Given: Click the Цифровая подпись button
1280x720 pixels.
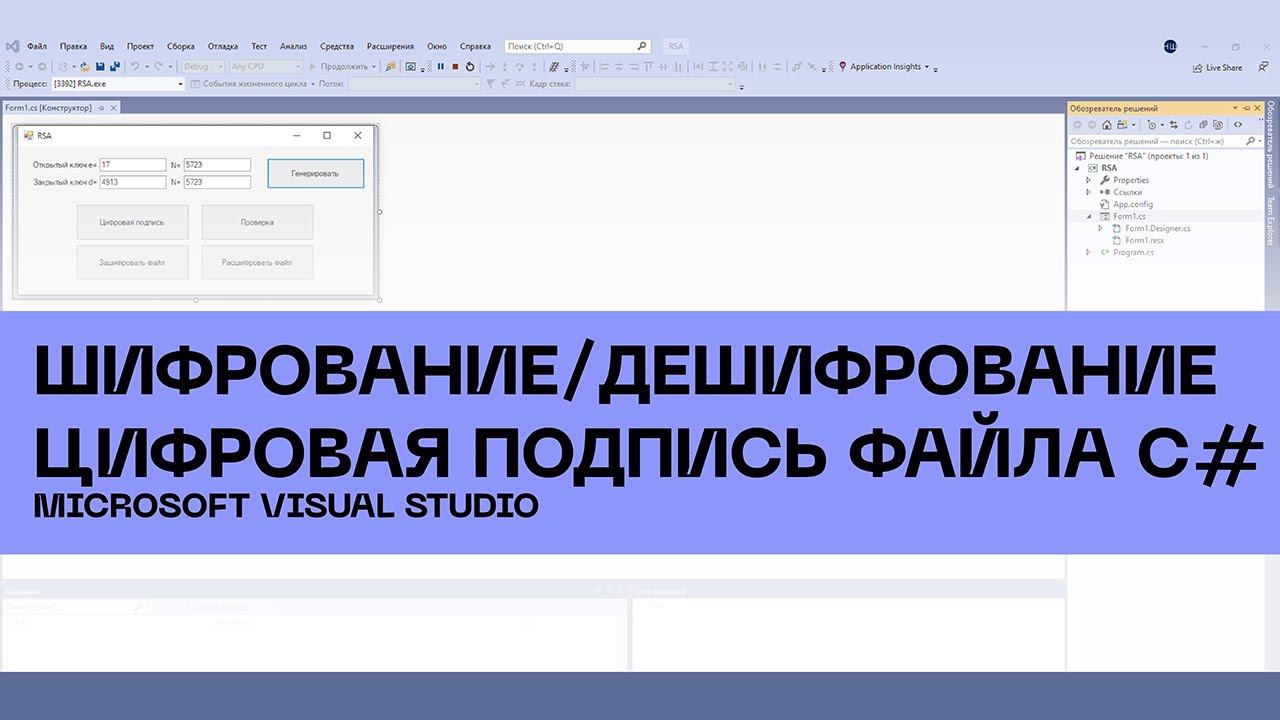Looking at the screenshot, I should tap(132, 222).
